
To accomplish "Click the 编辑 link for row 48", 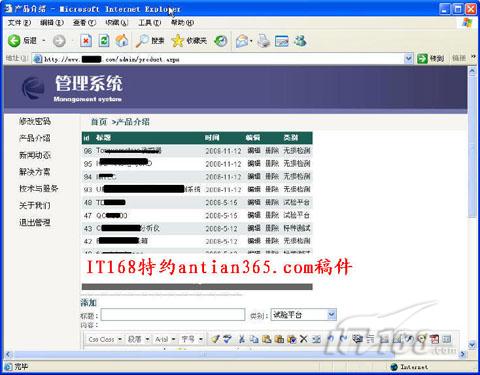I will tap(254, 202).
